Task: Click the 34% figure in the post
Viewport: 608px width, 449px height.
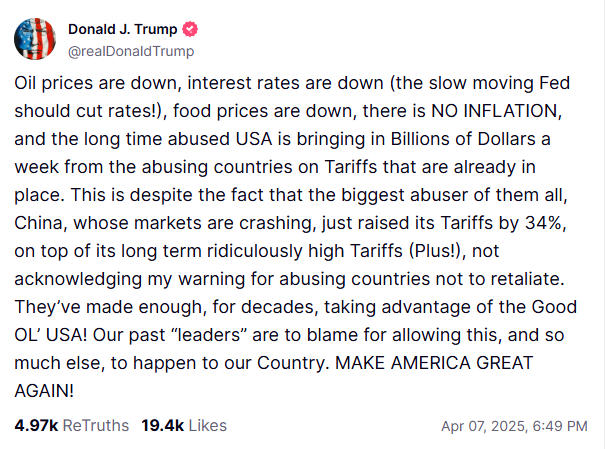Action: [x=543, y=223]
